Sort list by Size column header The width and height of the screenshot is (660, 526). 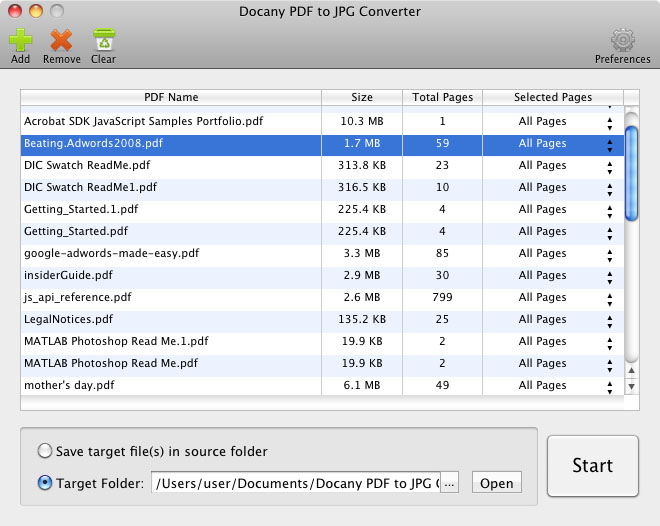361,97
